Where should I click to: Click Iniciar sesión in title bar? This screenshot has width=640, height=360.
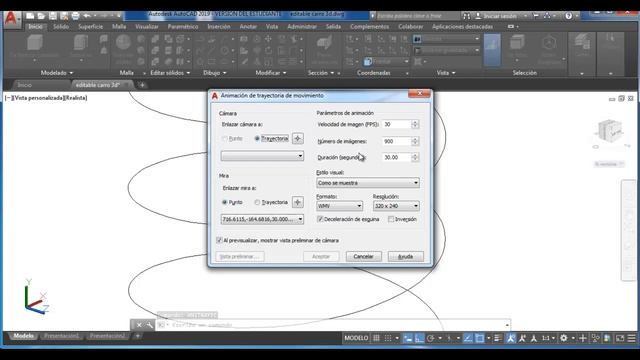(500, 16)
